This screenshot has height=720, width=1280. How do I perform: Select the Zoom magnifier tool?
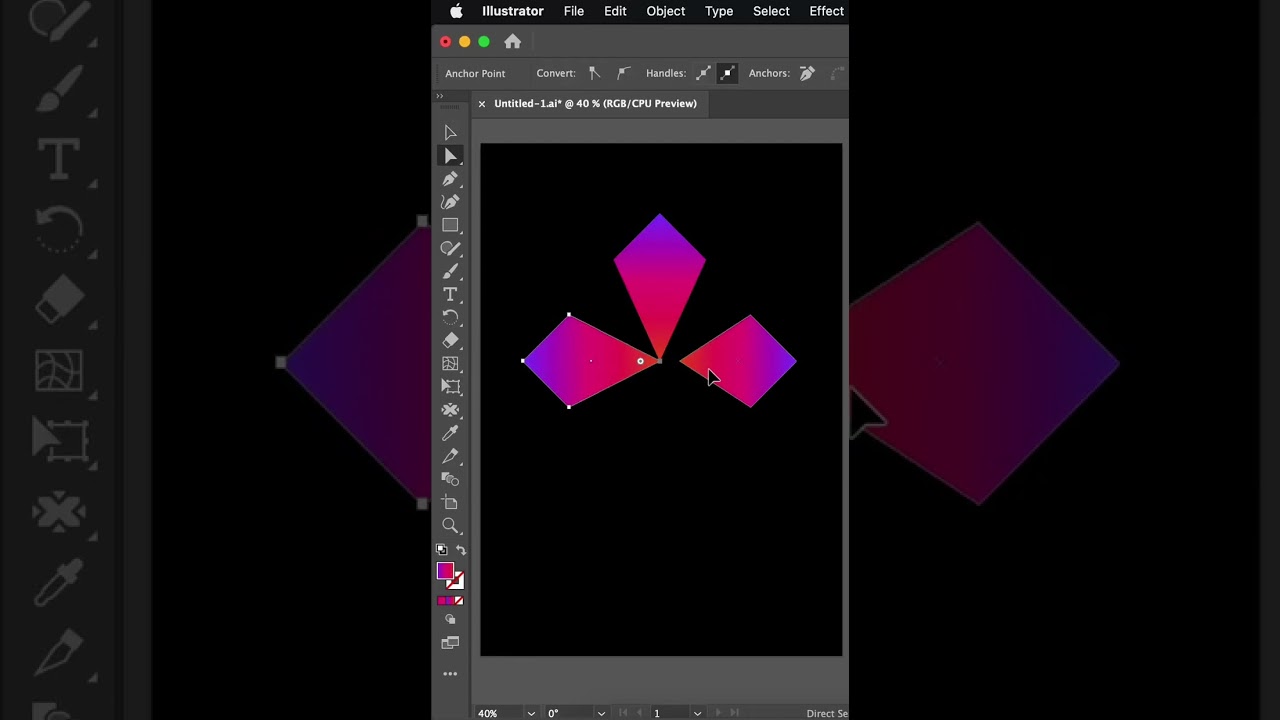click(450, 526)
